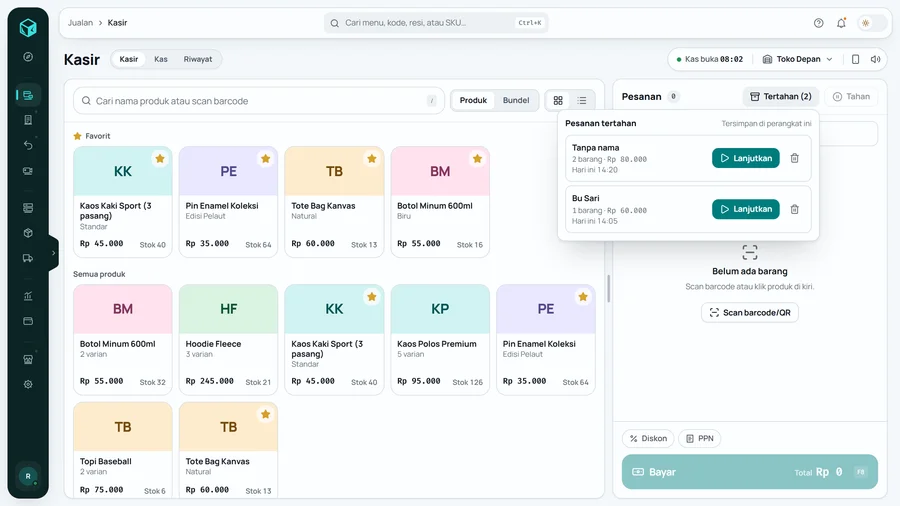The image size is (900, 506).
Task: Add Botol Minum 600ml with 2 varian
Action: tap(123, 340)
